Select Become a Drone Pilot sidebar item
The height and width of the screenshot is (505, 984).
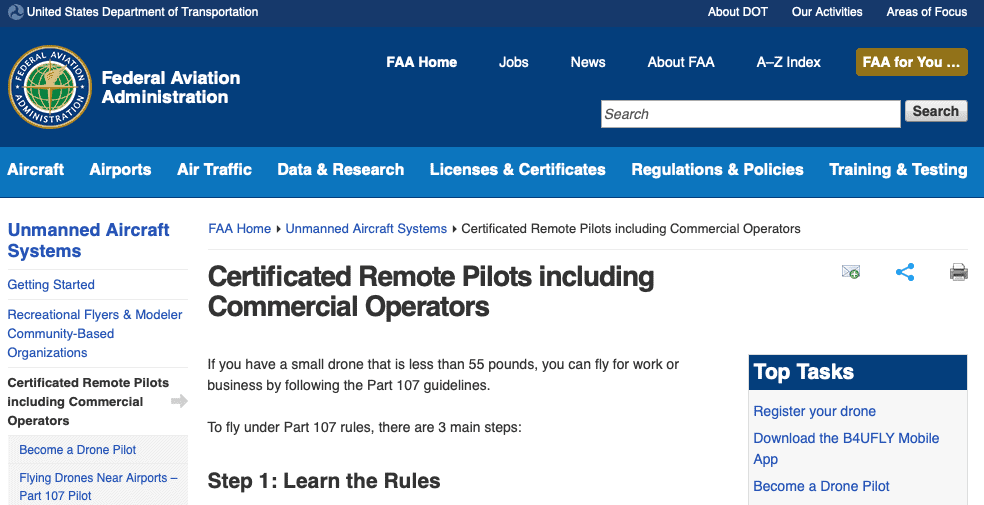(78, 450)
